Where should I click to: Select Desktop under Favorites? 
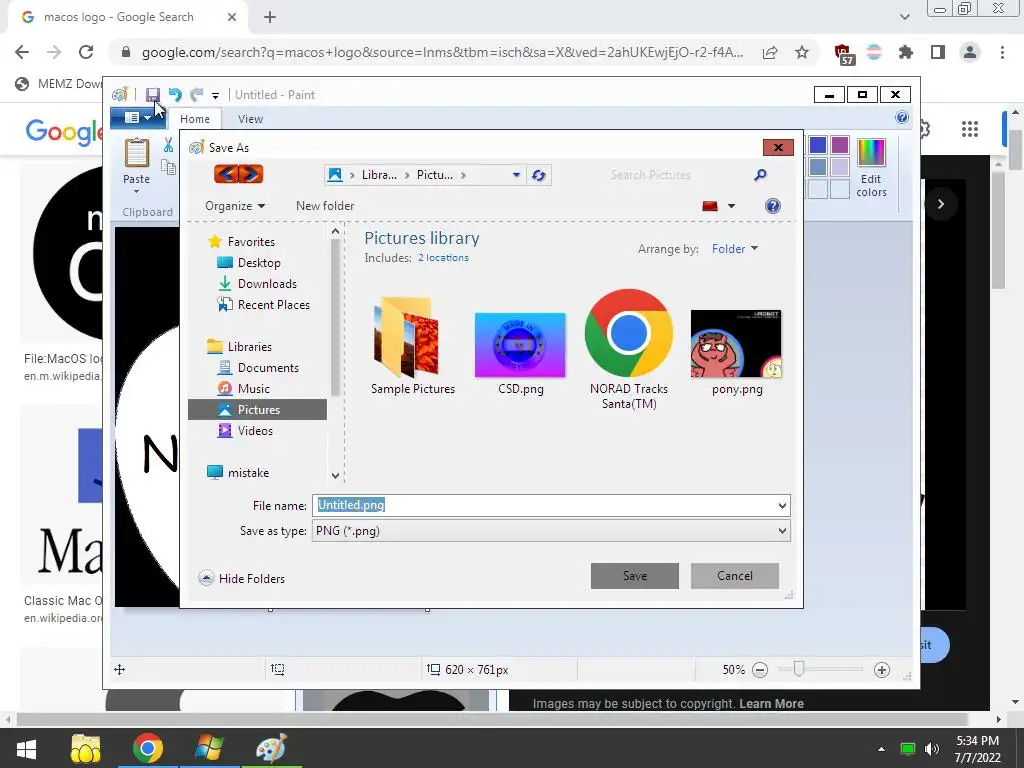point(249,263)
